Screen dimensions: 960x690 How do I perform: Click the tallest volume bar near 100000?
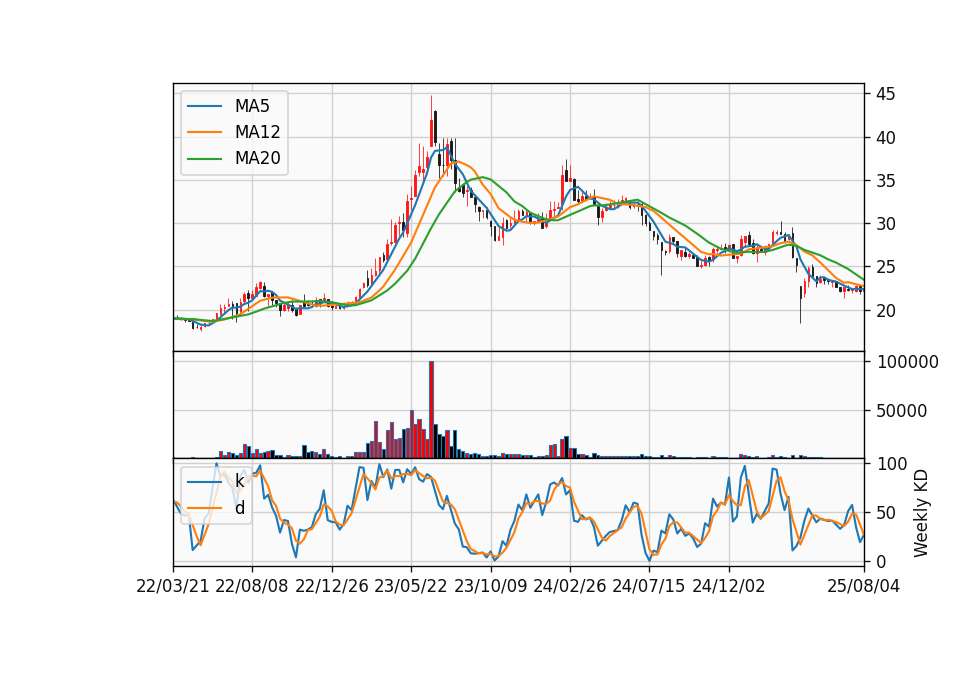[x=431, y=410]
